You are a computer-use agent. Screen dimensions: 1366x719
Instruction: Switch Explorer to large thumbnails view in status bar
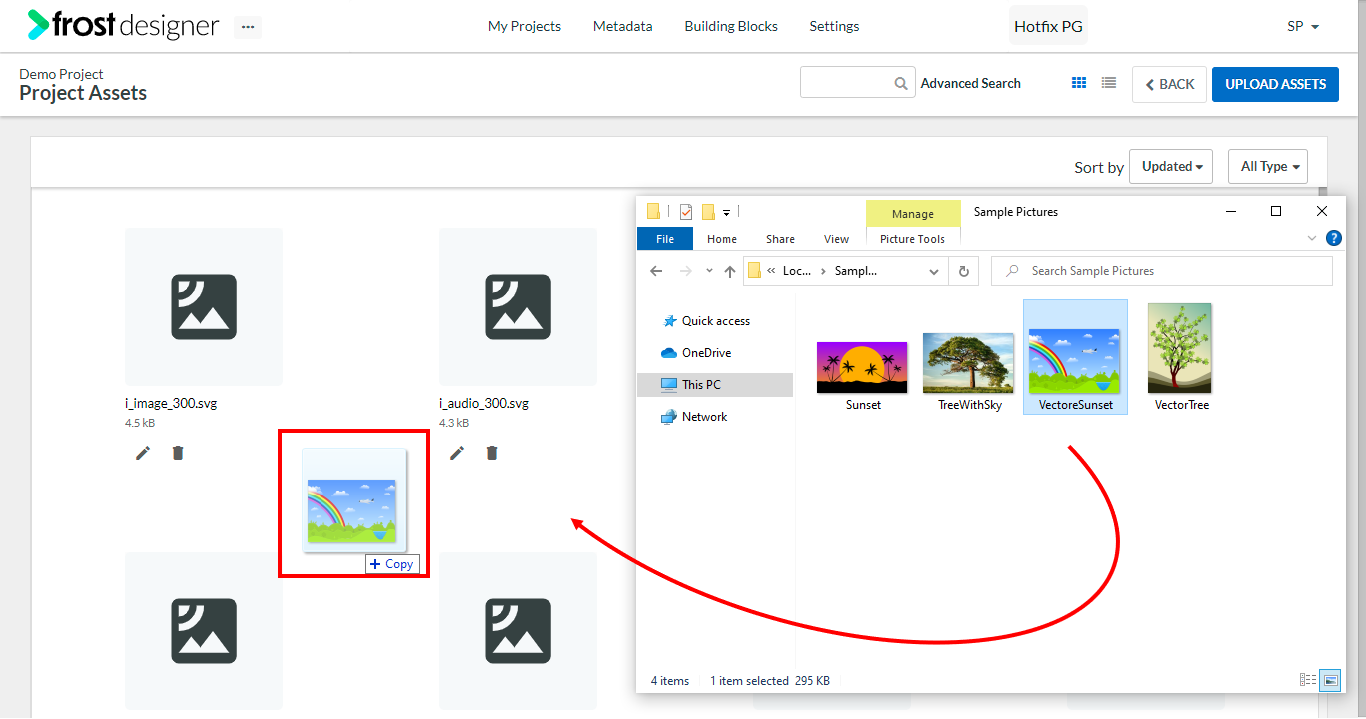pyautogui.click(x=1330, y=680)
